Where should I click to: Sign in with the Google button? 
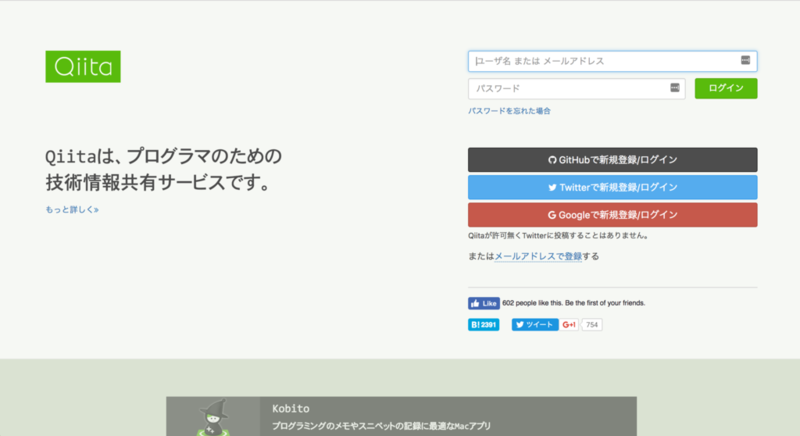(x=612, y=215)
